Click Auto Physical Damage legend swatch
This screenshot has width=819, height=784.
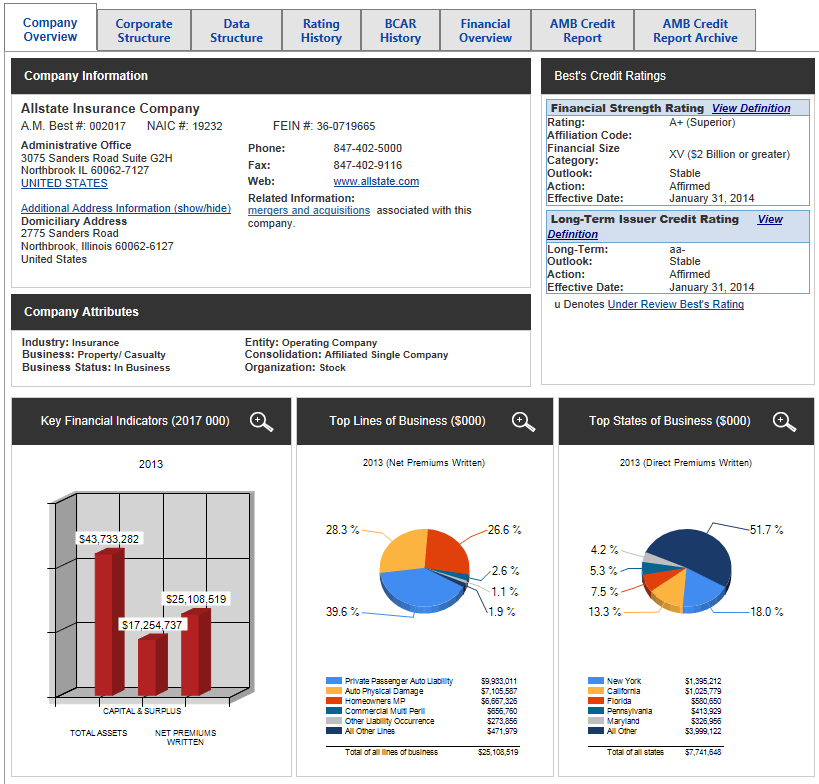[334, 691]
